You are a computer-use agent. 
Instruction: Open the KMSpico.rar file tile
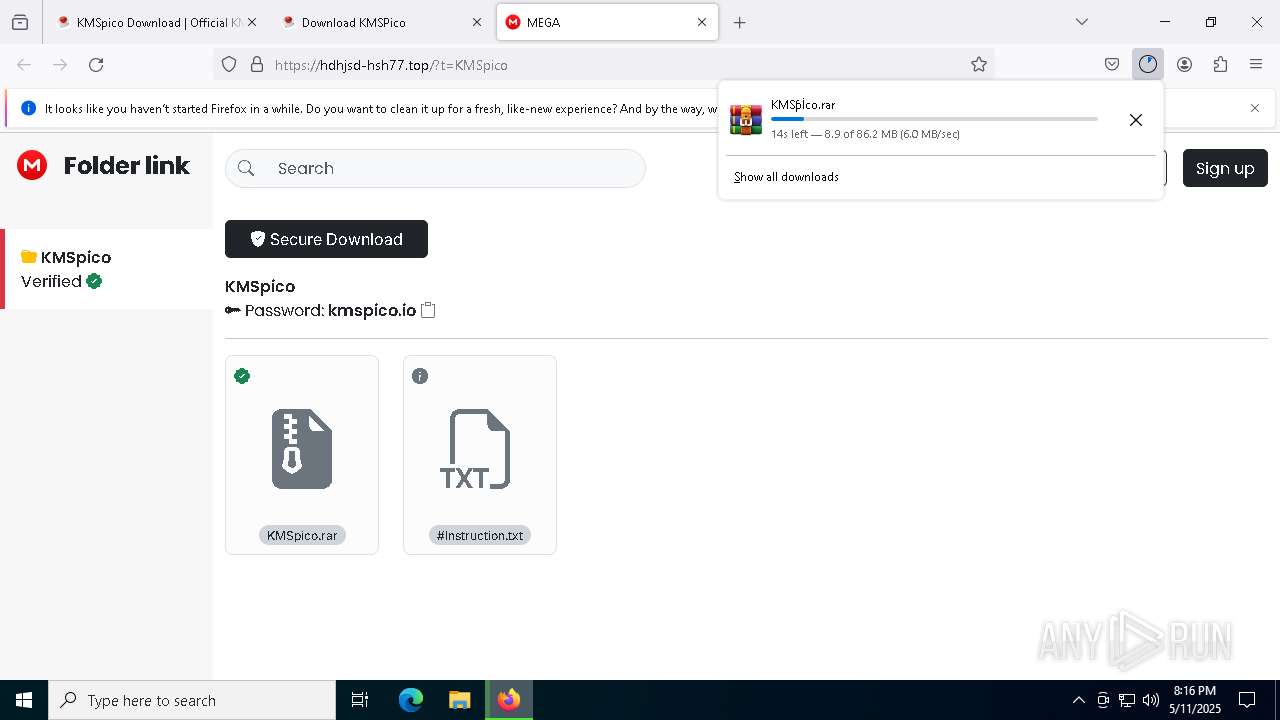pos(302,455)
